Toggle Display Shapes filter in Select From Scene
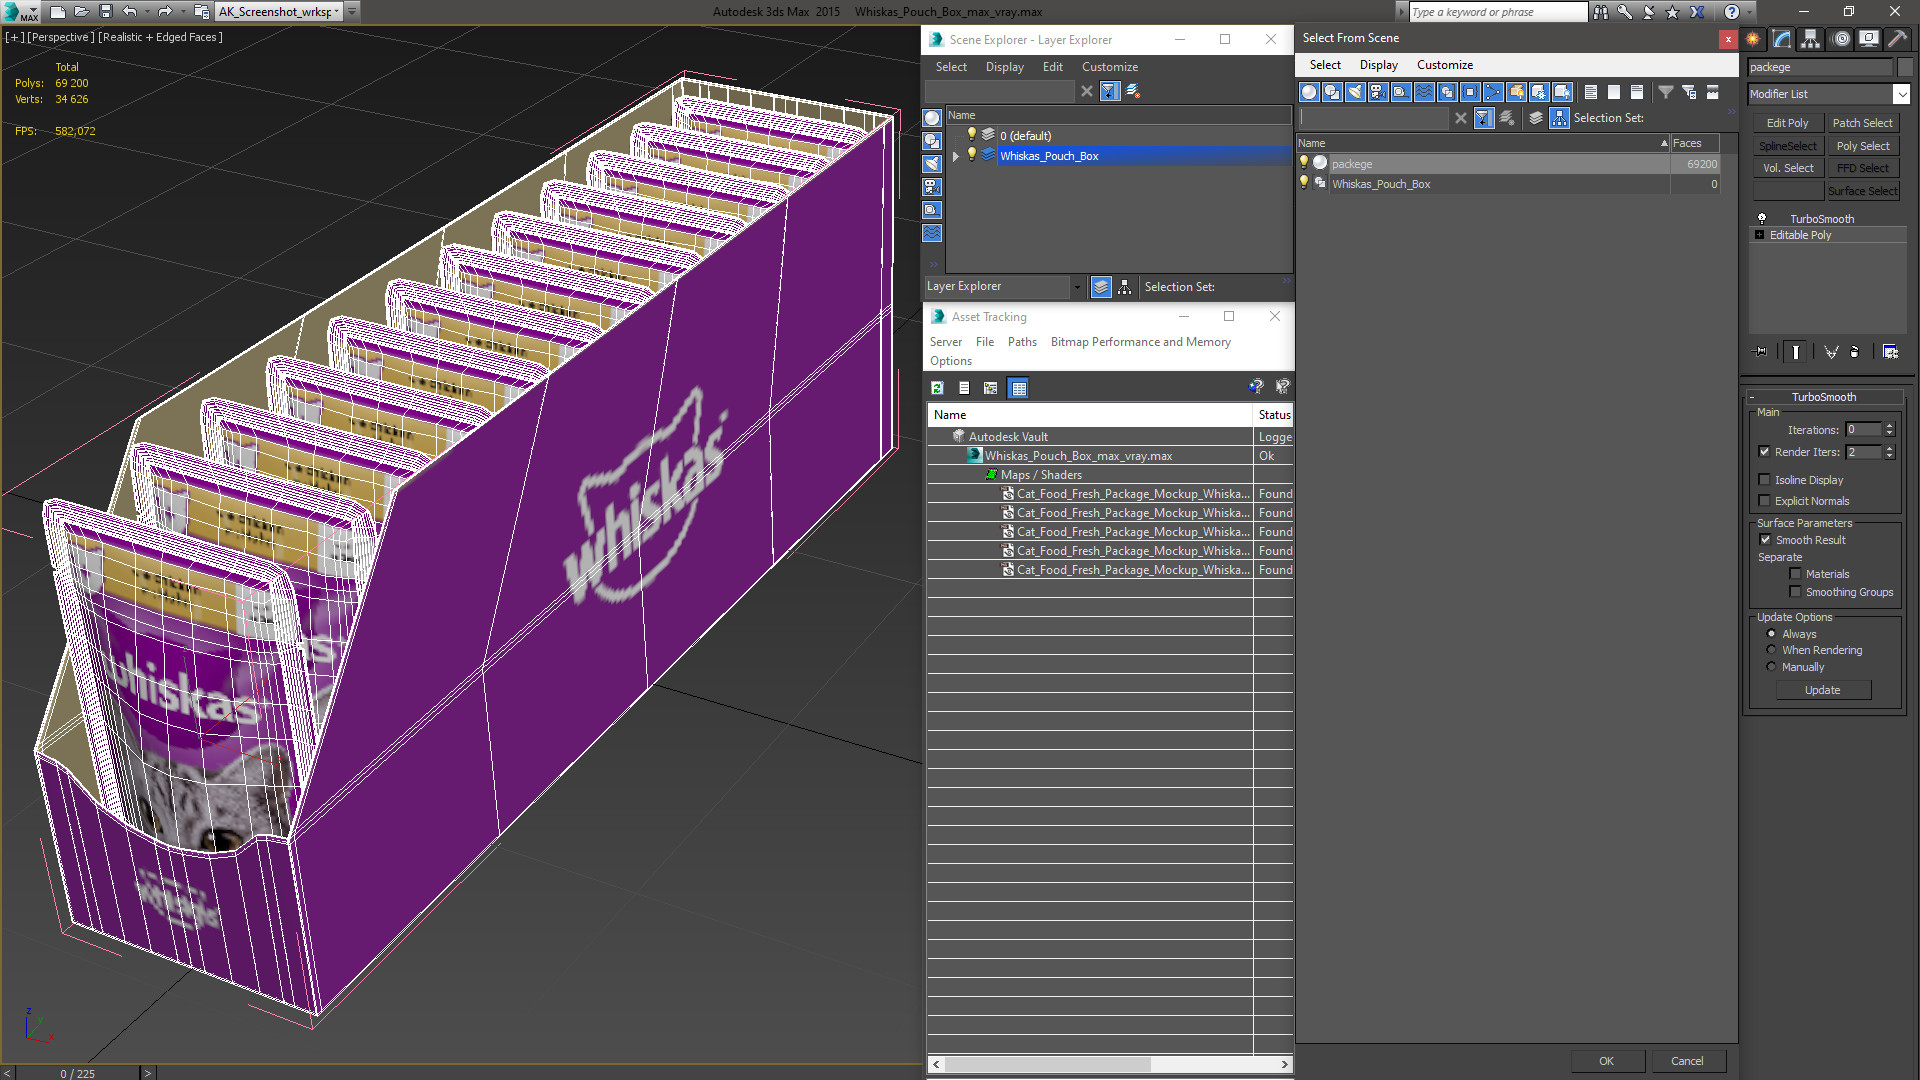This screenshot has width=1920, height=1080. (x=1332, y=92)
